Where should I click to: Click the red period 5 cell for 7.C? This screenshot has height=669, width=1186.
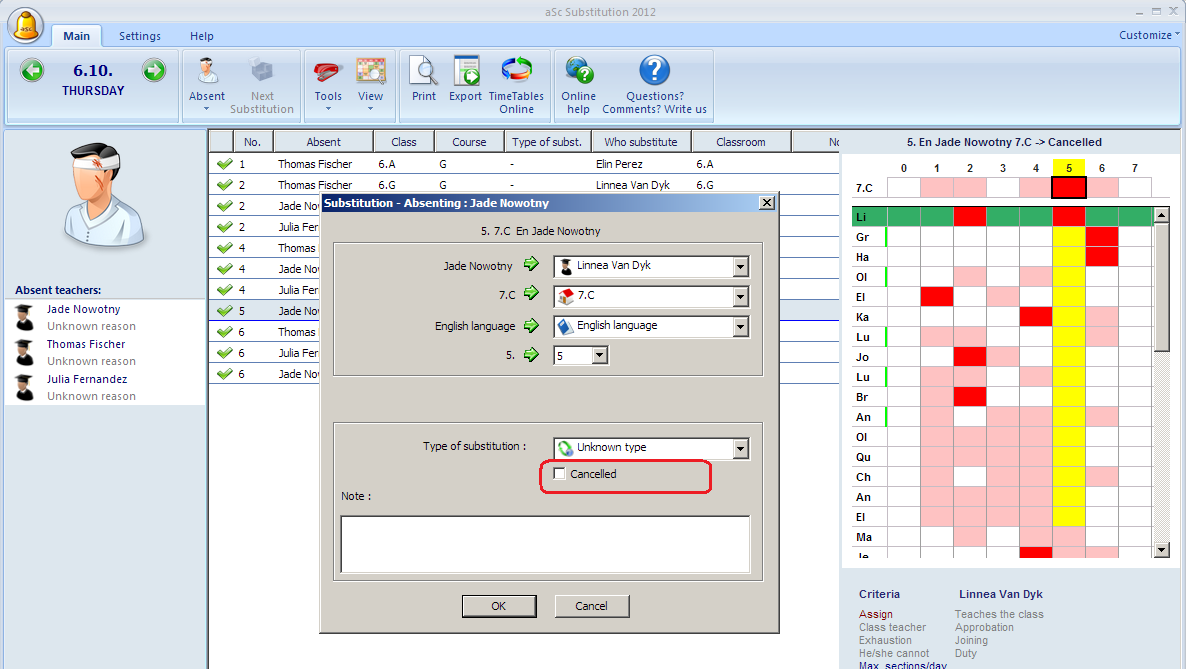[1069, 188]
